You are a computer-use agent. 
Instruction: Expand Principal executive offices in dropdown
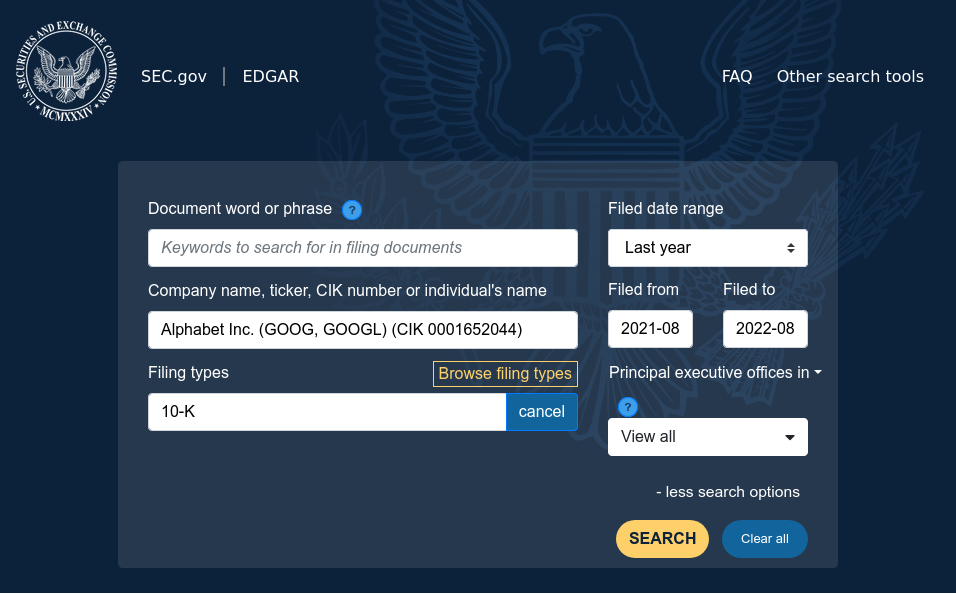pyautogui.click(x=715, y=373)
